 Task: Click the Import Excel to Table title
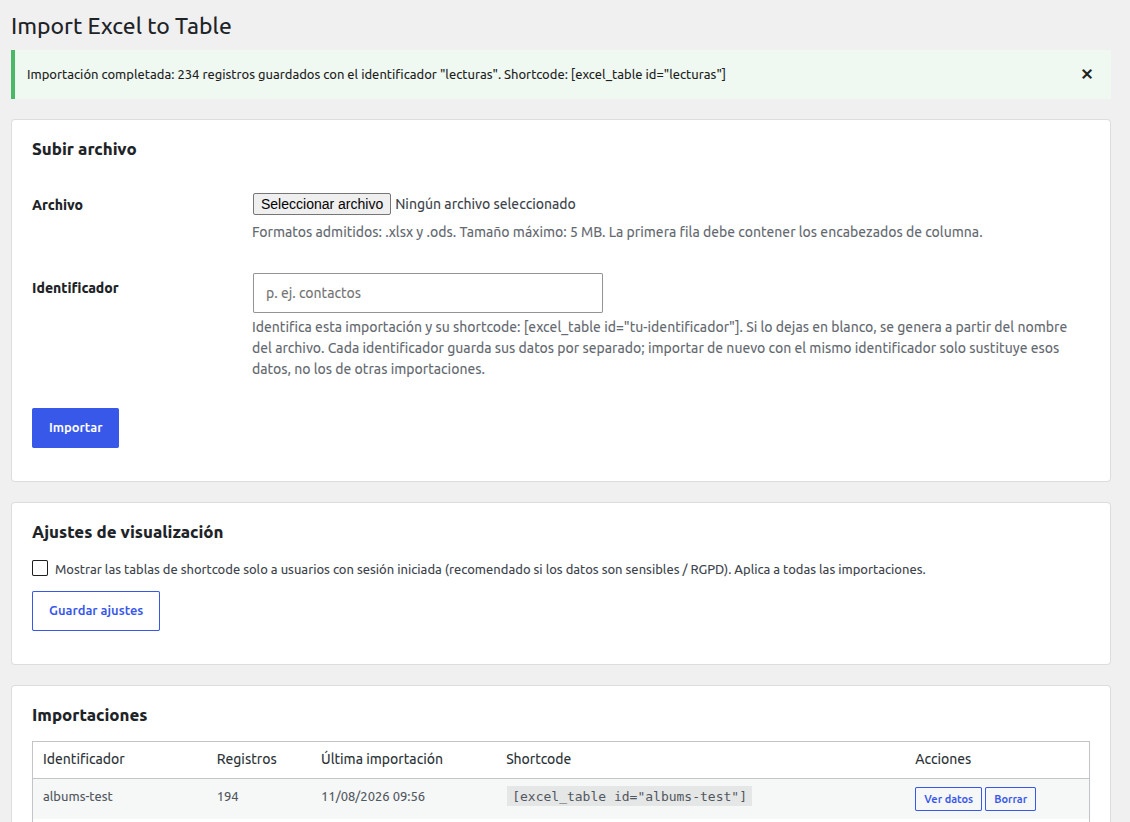tap(121, 26)
